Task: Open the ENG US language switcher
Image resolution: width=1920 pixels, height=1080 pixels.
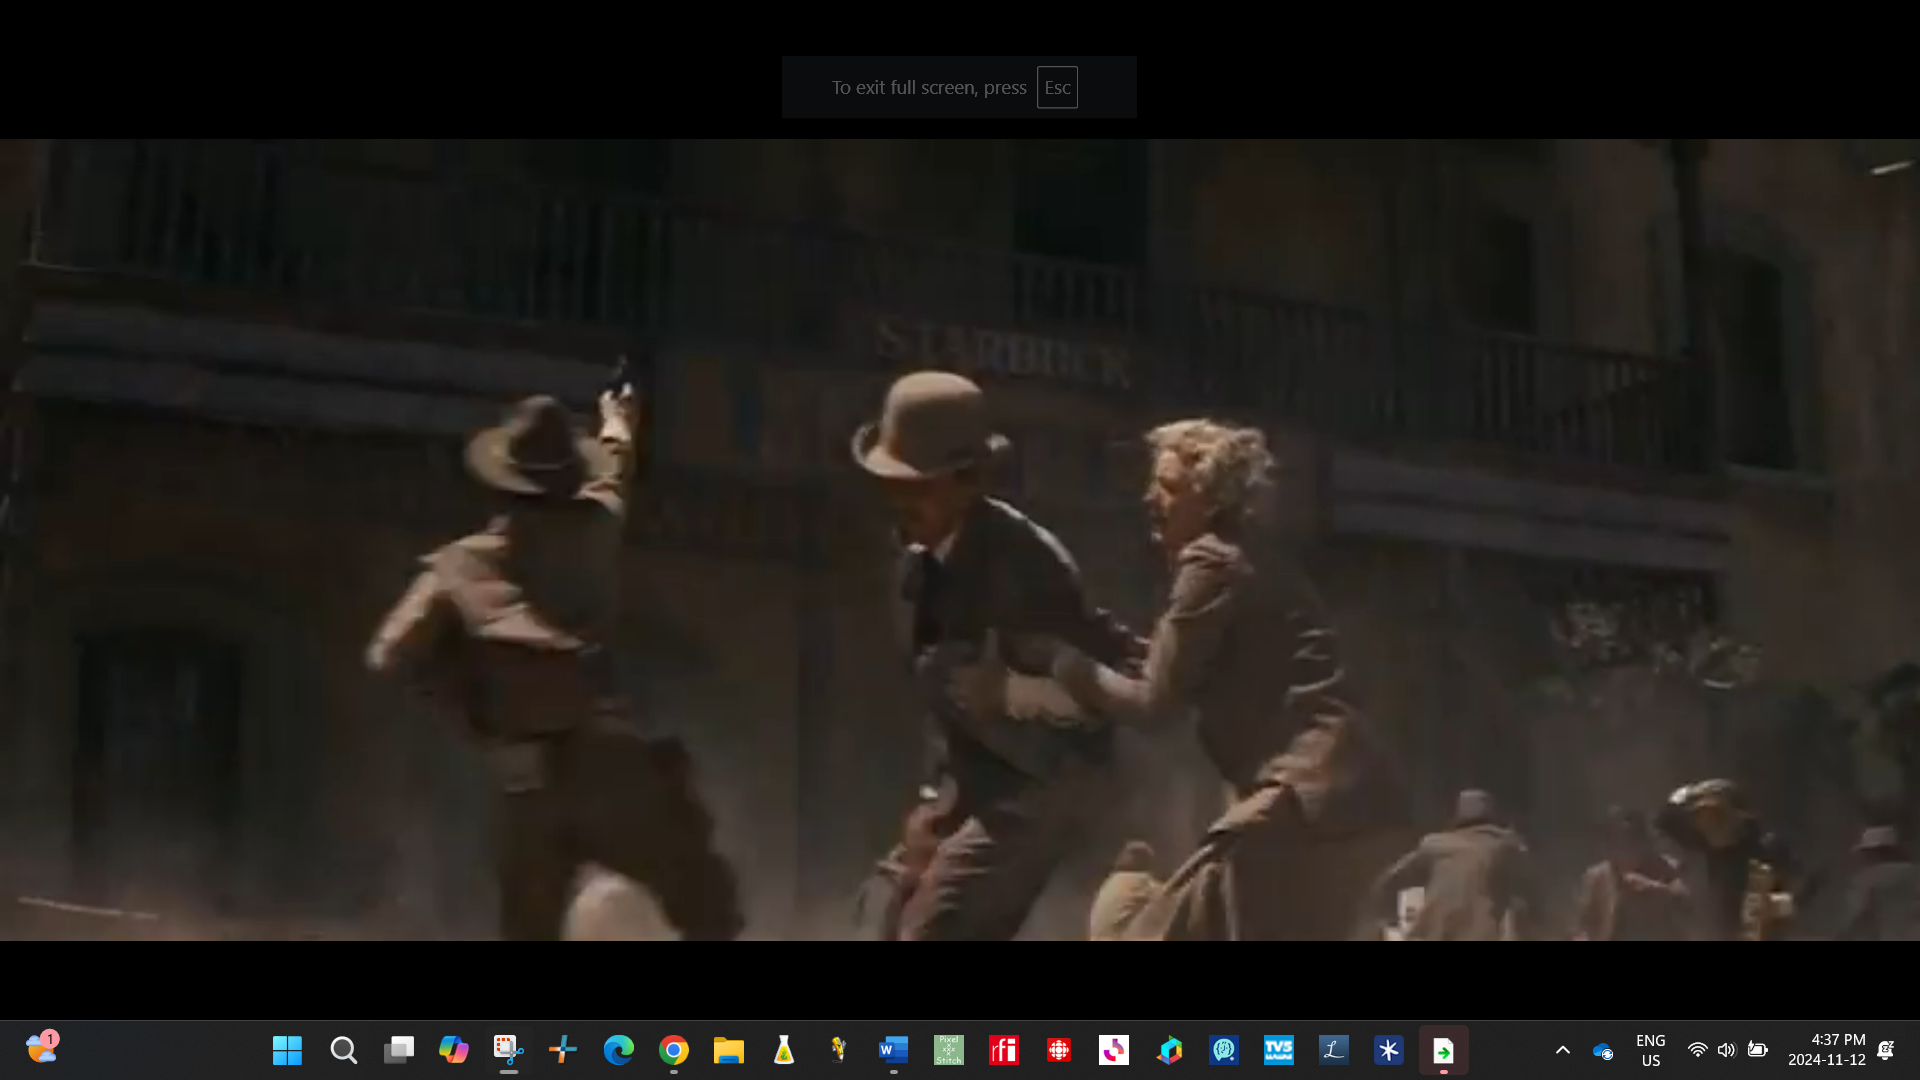Action: click(1650, 1050)
